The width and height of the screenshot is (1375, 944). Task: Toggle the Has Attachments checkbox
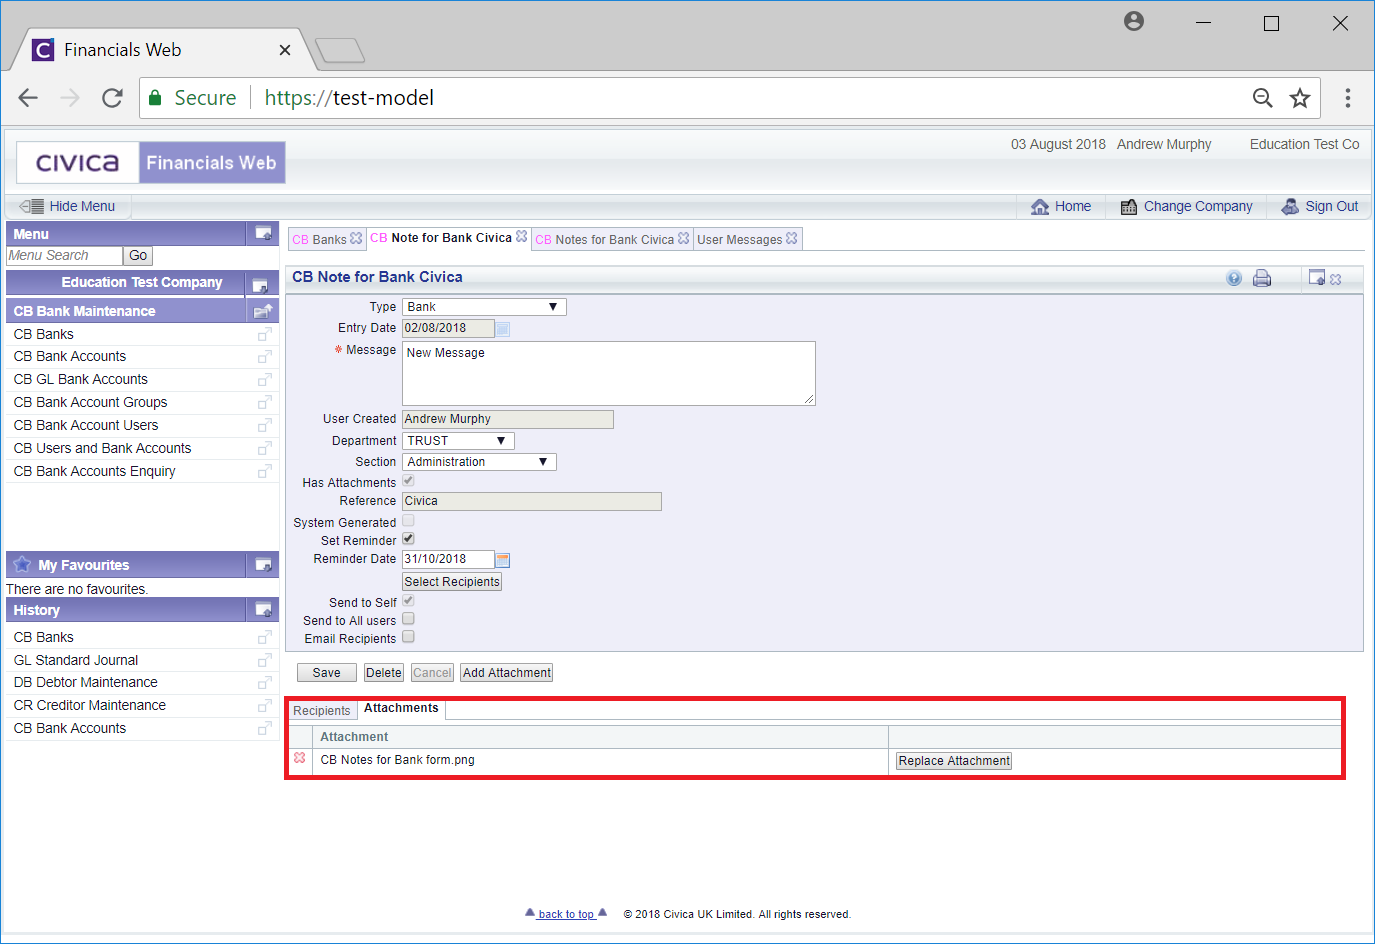click(408, 481)
